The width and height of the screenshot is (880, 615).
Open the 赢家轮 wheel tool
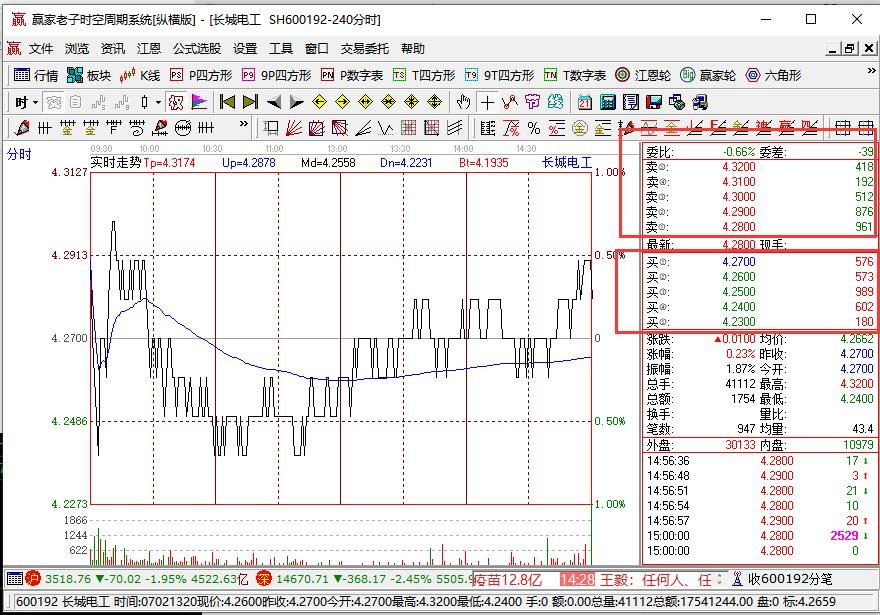tap(708, 75)
